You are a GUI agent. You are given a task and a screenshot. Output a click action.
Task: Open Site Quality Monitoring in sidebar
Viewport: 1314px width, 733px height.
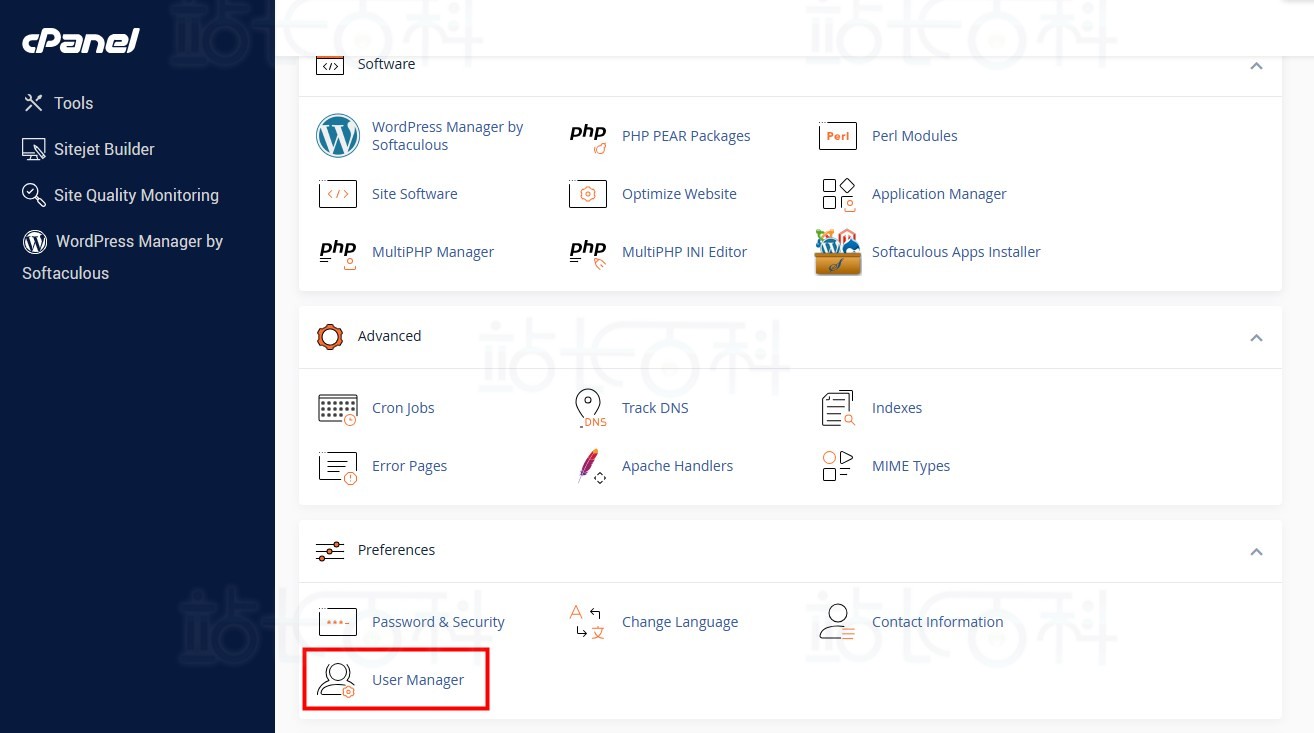pos(136,195)
